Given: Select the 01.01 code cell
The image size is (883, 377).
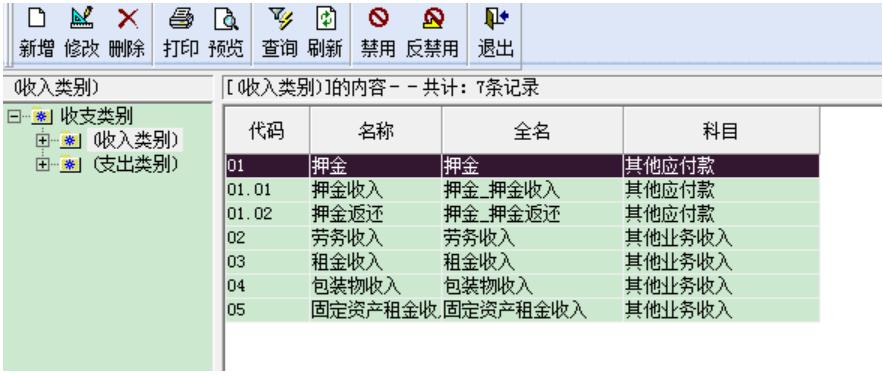Looking at the screenshot, I should [267, 190].
